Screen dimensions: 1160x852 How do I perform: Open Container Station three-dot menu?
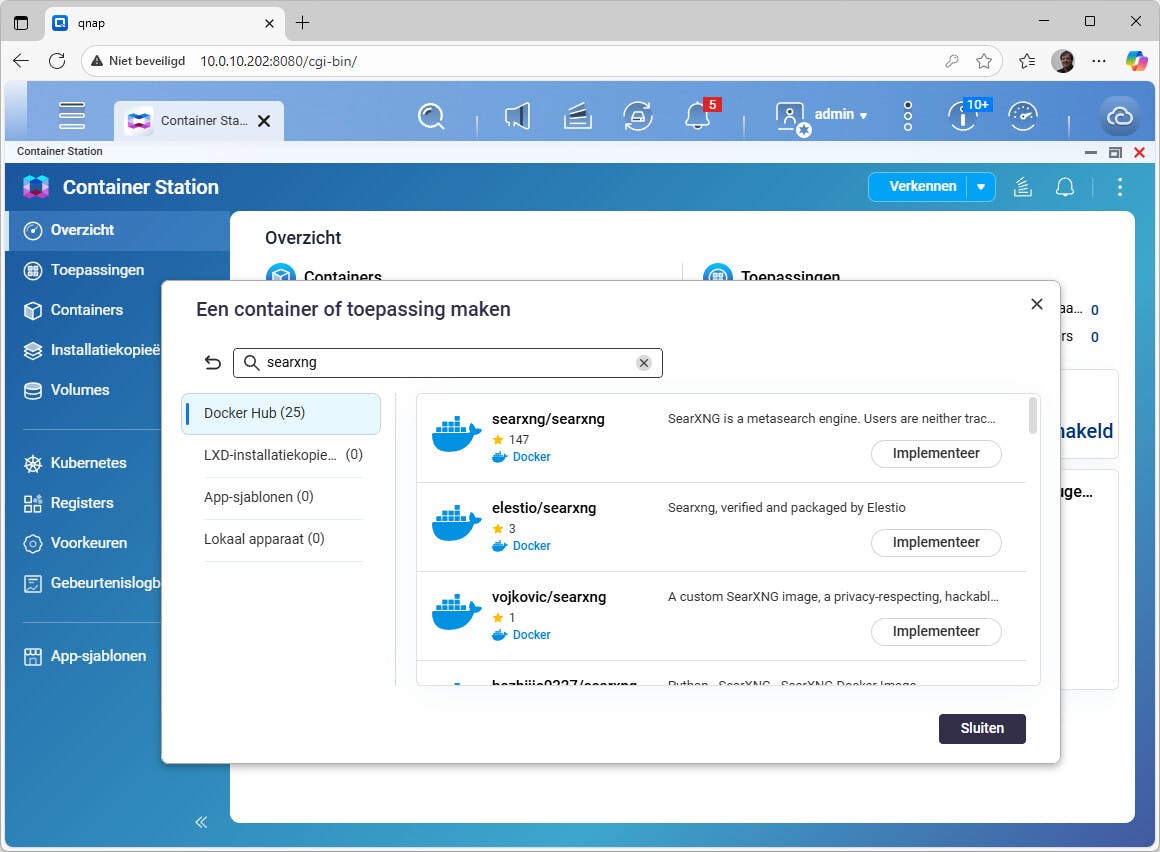[x=1120, y=186]
